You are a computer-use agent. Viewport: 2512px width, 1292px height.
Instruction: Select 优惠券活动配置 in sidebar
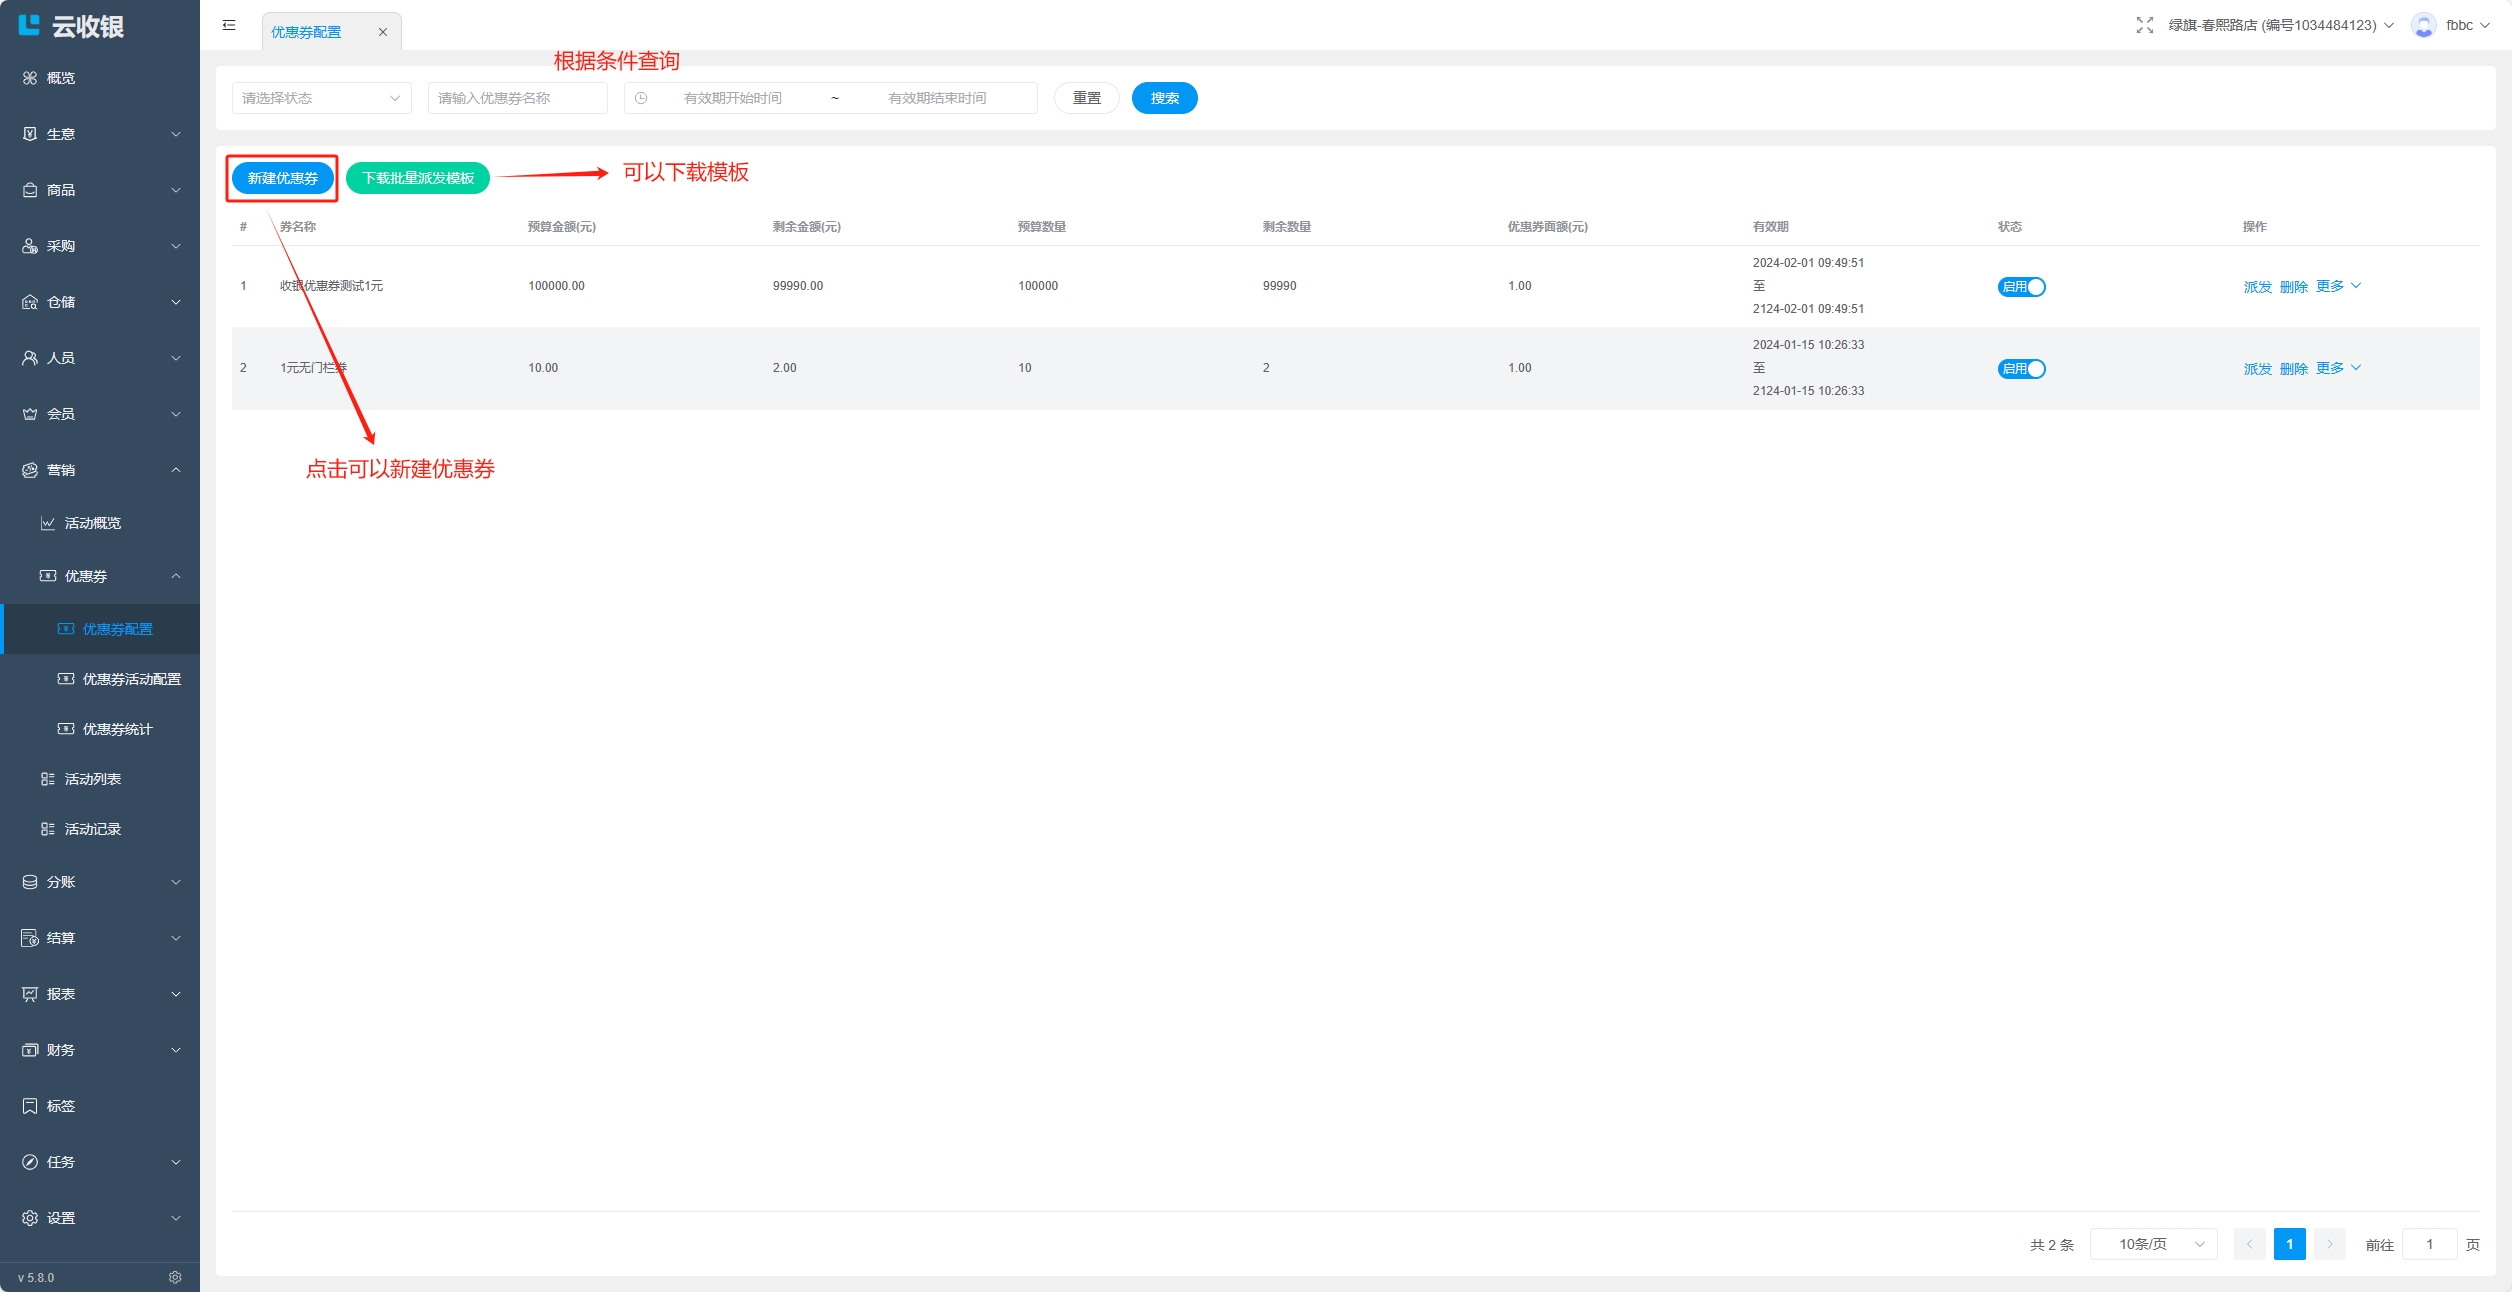(131, 679)
